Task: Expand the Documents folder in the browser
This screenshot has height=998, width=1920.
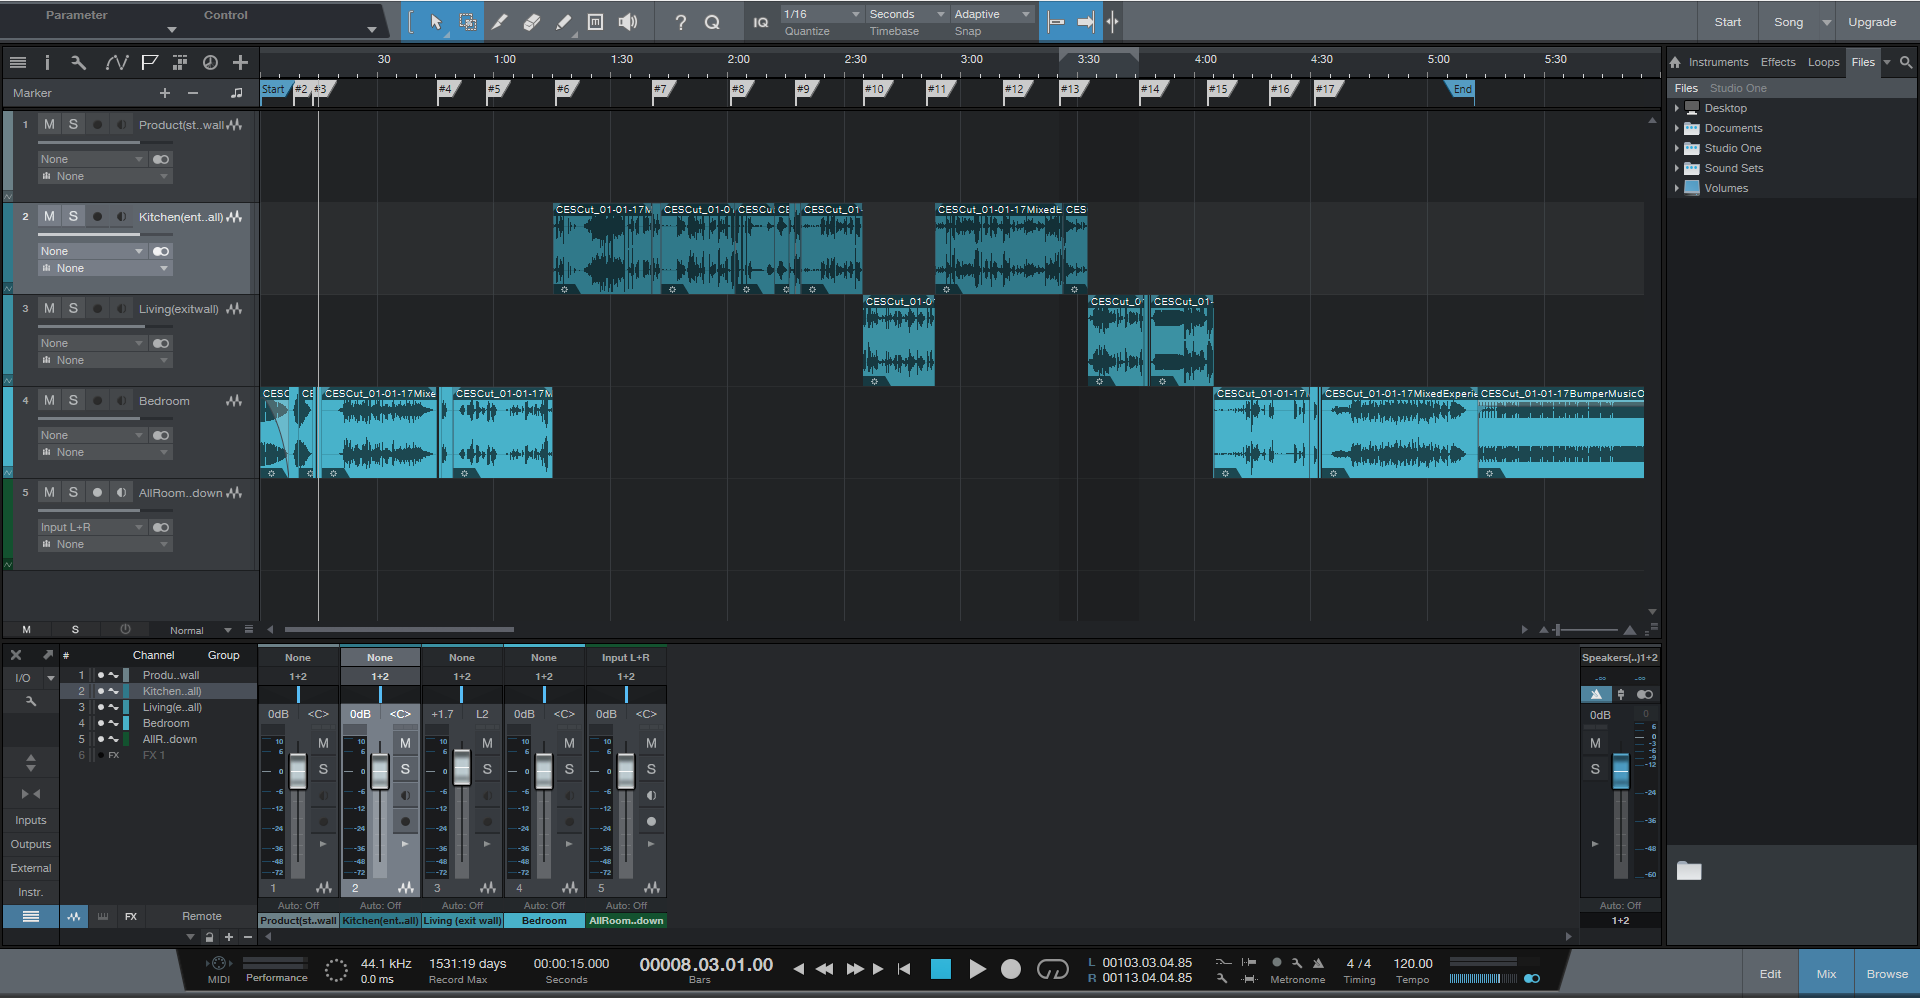Action: point(1679,128)
